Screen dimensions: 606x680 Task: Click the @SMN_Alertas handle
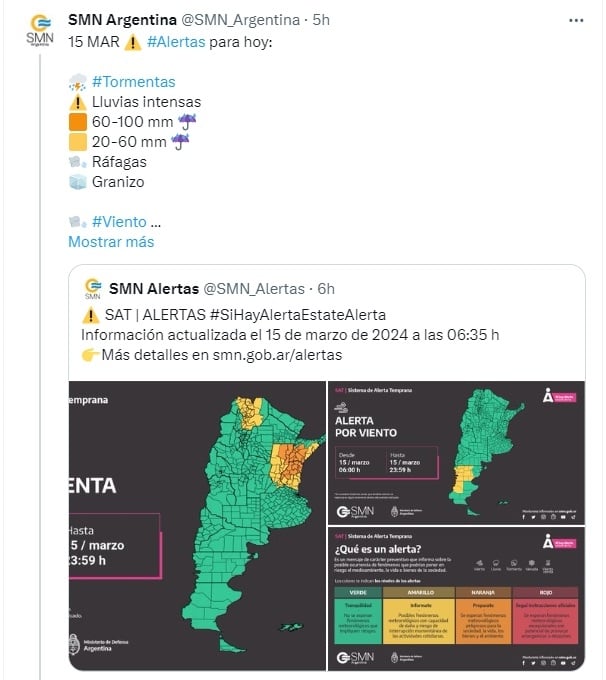coord(254,289)
